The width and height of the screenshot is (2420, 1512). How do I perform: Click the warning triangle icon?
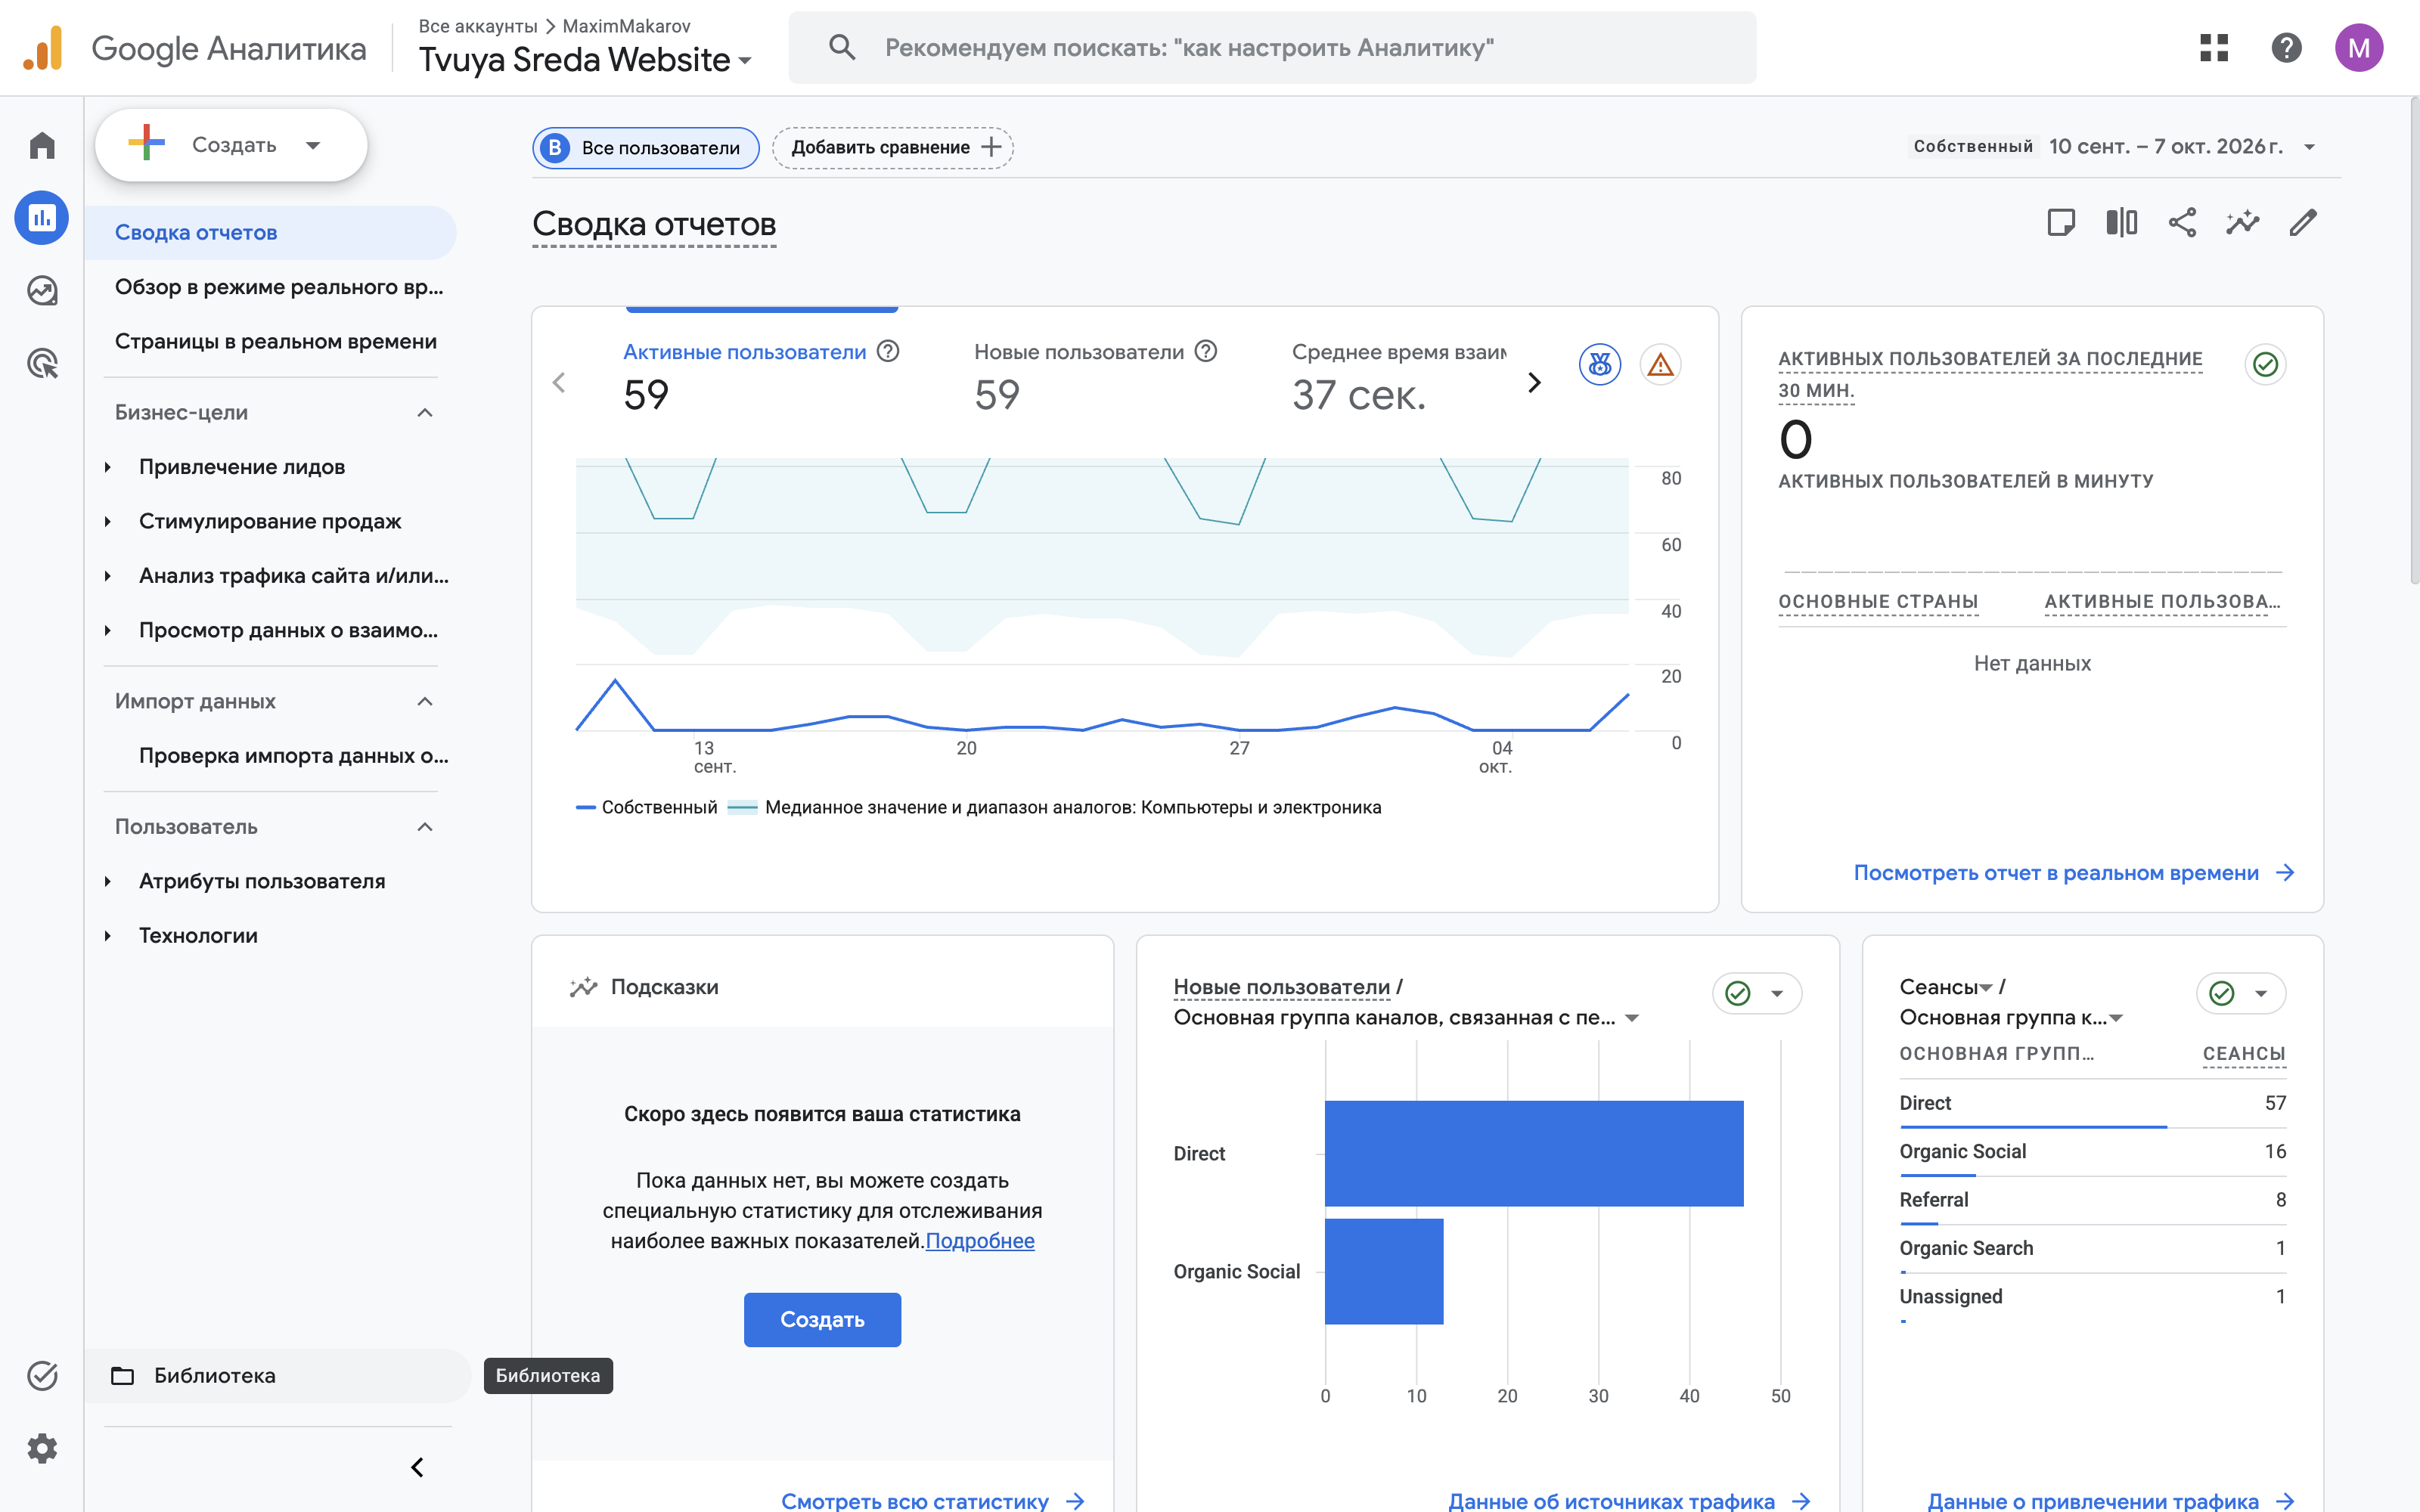point(1660,365)
